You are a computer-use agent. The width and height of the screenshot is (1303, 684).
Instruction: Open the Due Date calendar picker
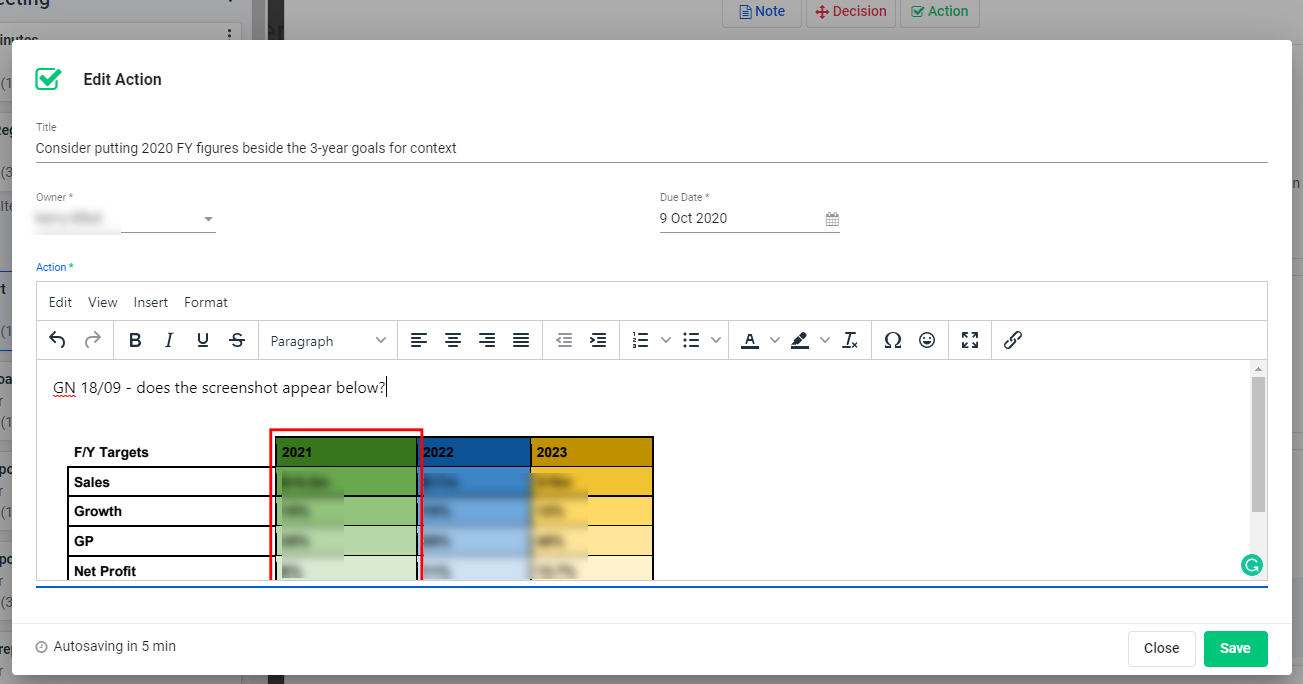tap(832, 219)
